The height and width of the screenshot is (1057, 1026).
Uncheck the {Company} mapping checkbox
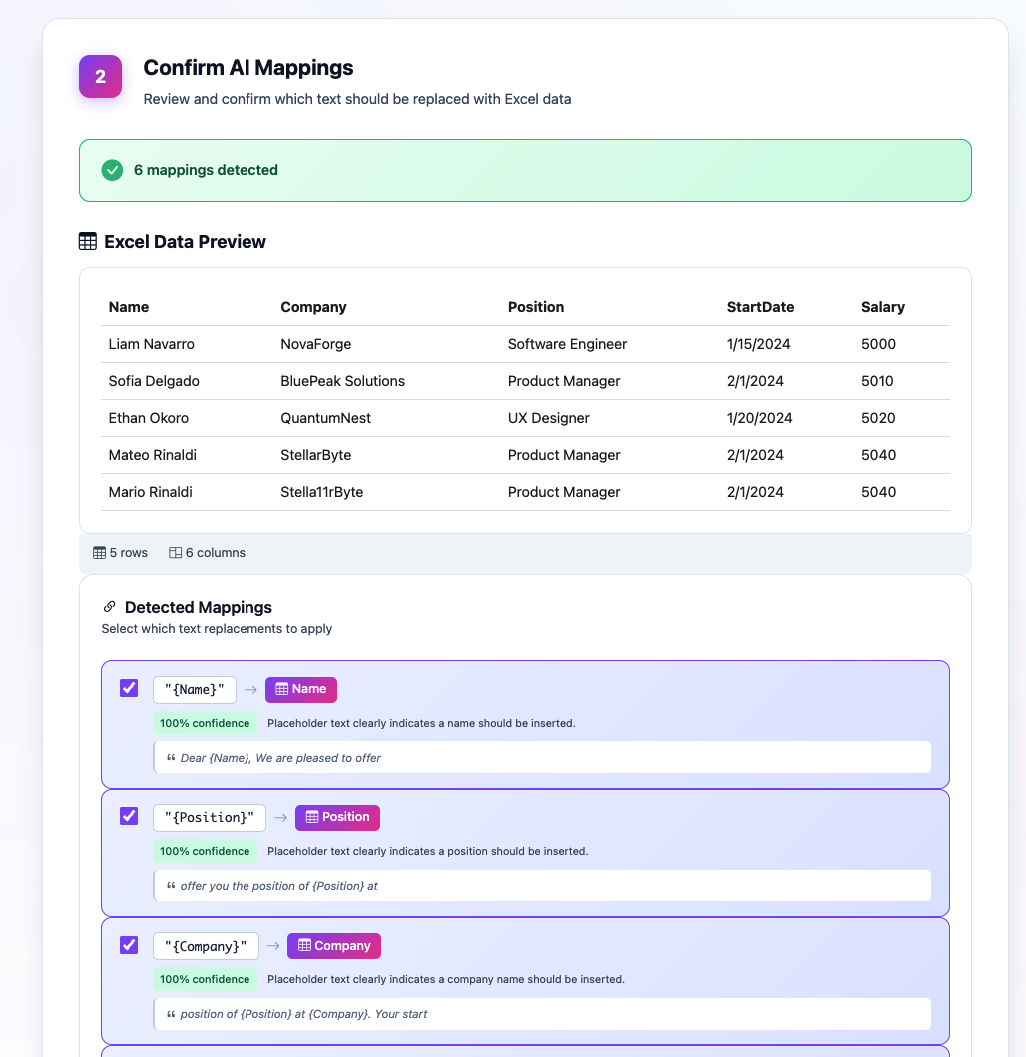(128, 944)
